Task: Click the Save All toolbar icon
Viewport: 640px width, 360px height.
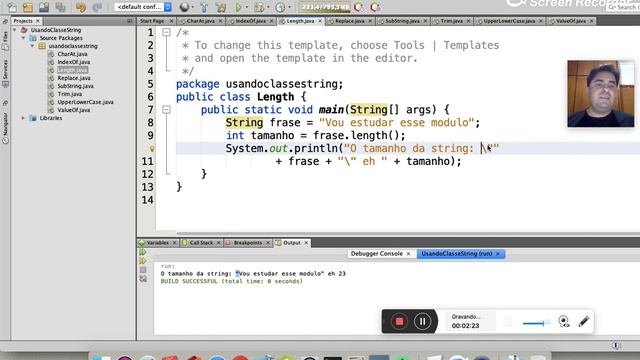Action: click(x=60, y=7)
